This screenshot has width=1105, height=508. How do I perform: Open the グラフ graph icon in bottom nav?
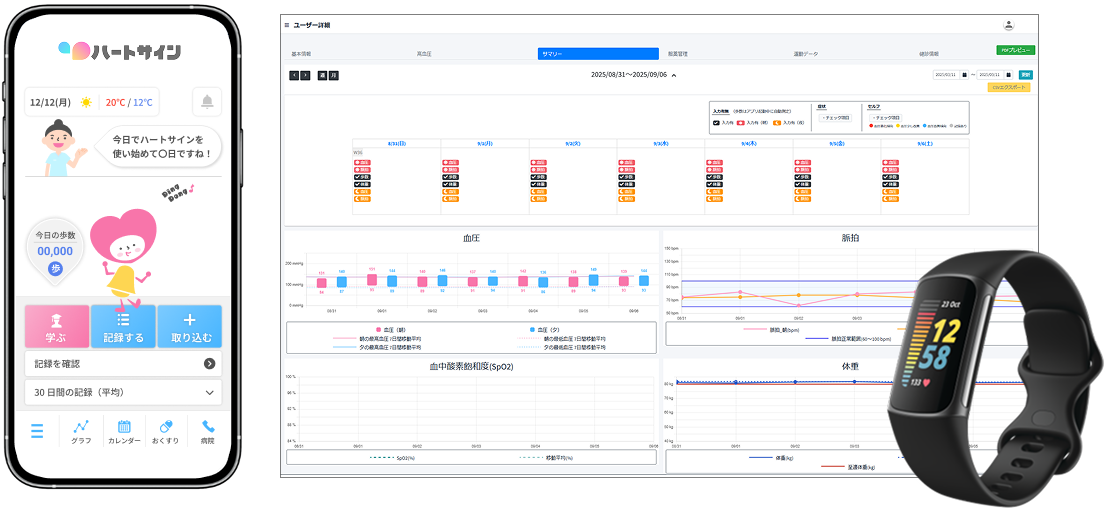[x=81, y=432]
